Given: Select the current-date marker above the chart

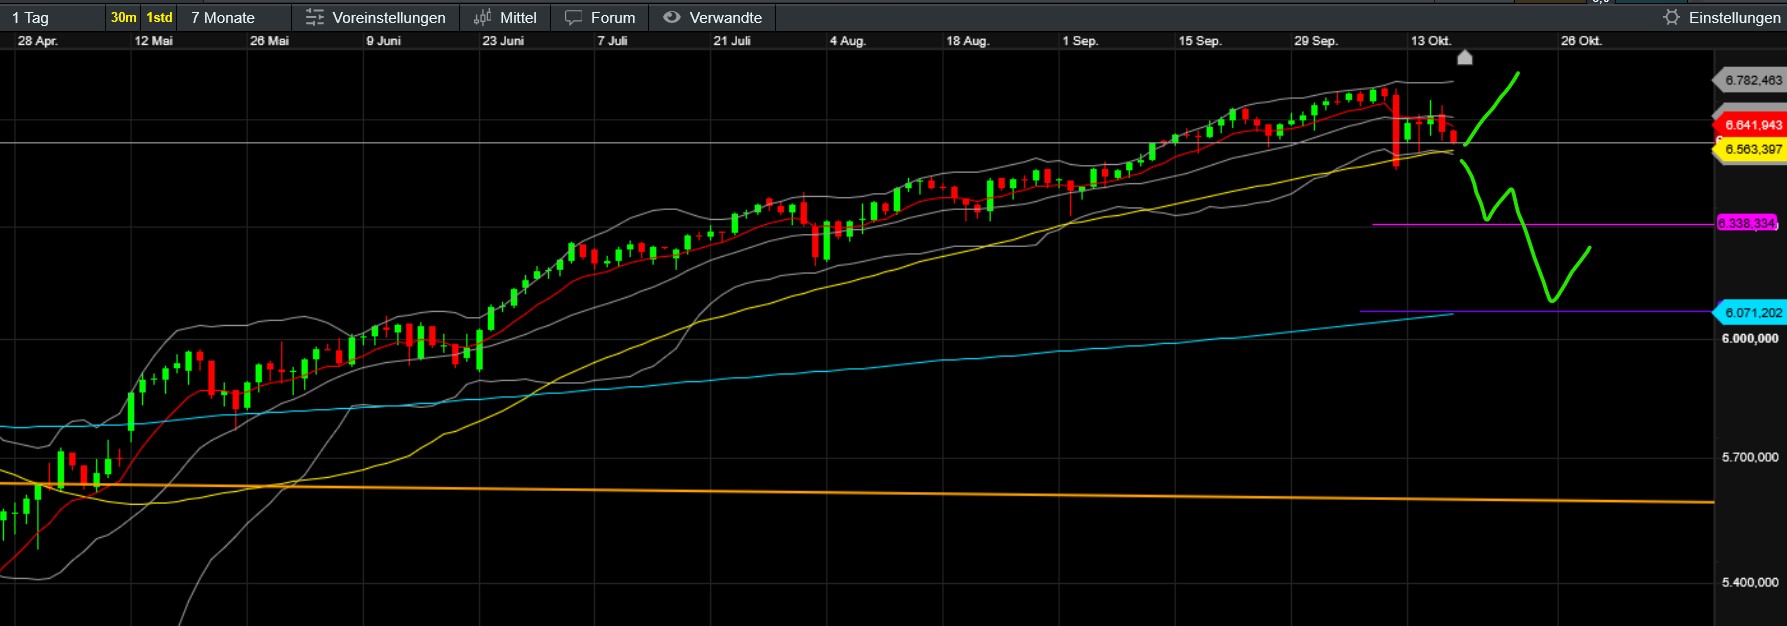Looking at the screenshot, I should pyautogui.click(x=1465, y=57).
